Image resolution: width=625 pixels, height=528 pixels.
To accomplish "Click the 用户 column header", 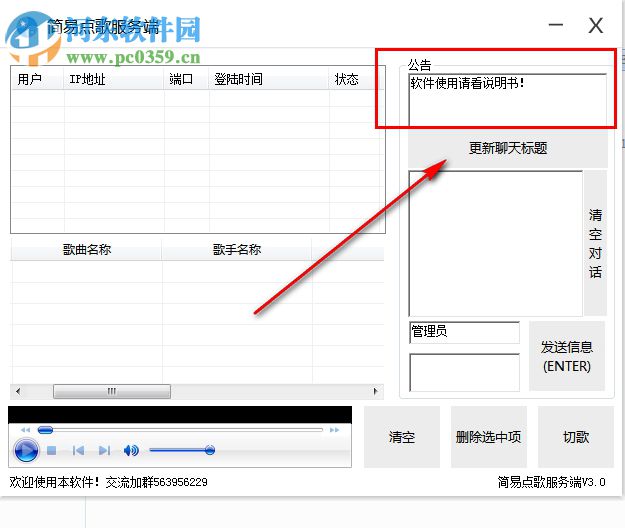I will pos(38,79).
